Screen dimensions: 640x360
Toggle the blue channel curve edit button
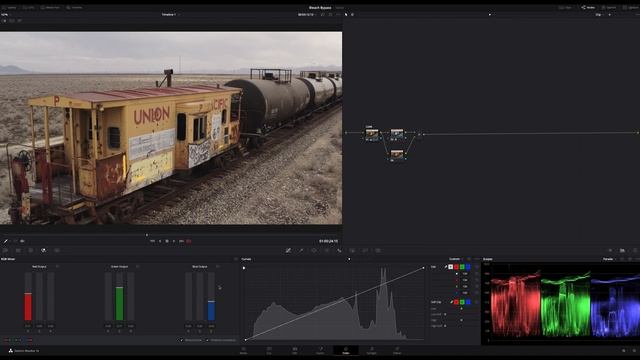(x=468, y=267)
